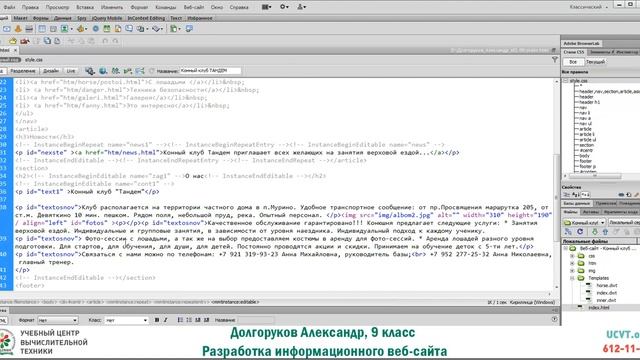This screenshot has height=360, width=640.
Task: Select the style.css related file
Action: [x=33, y=60]
